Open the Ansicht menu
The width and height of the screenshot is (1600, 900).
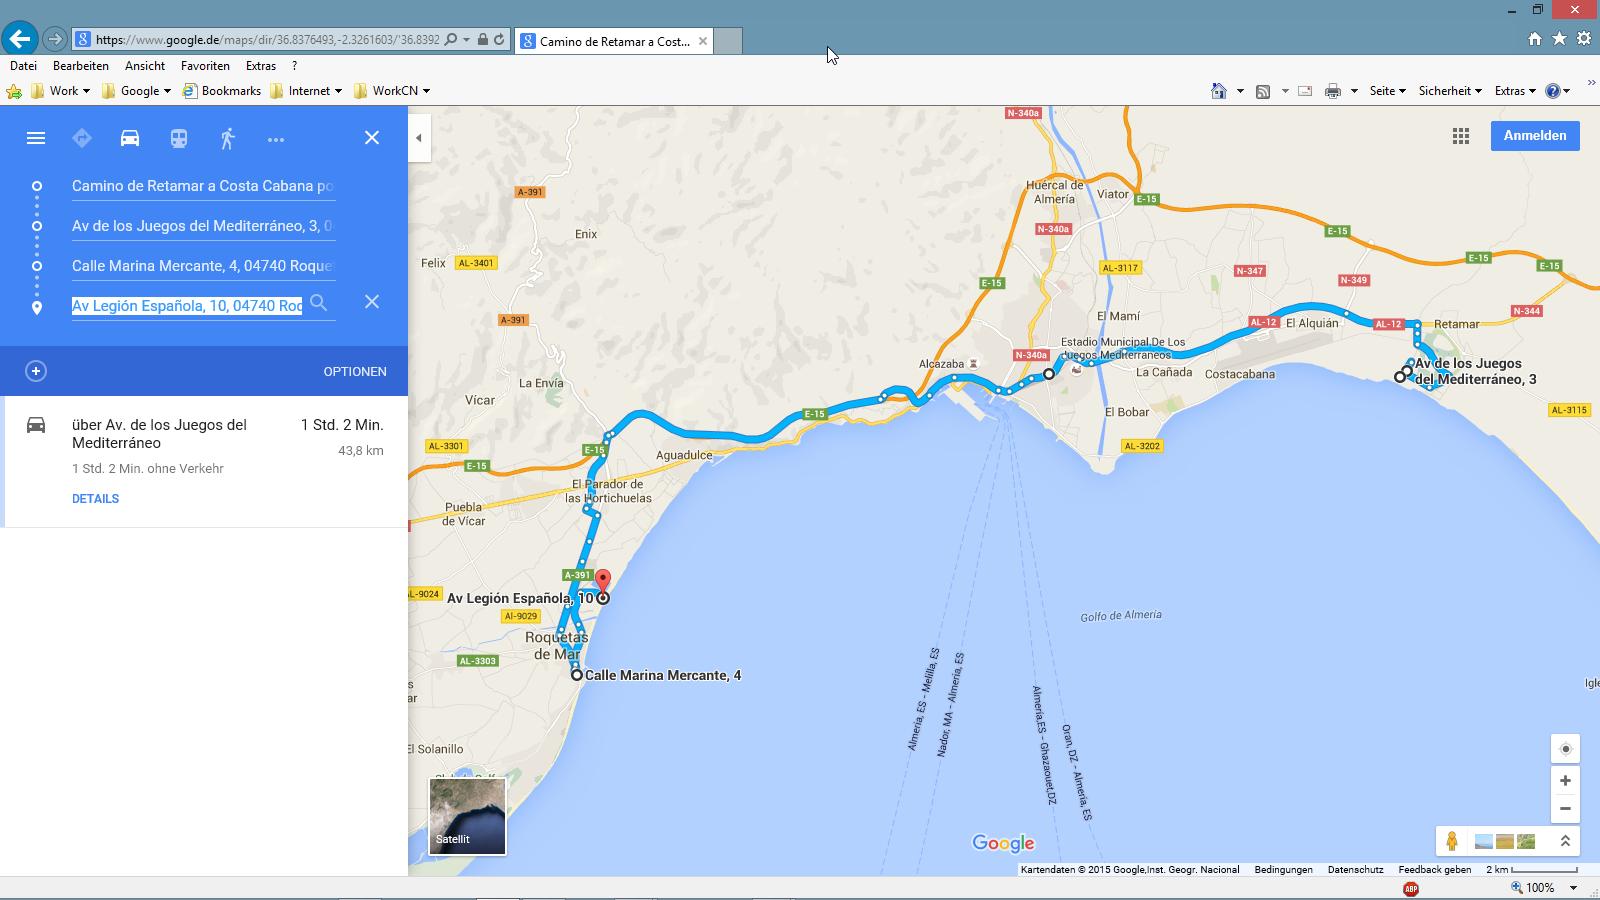tap(145, 66)
